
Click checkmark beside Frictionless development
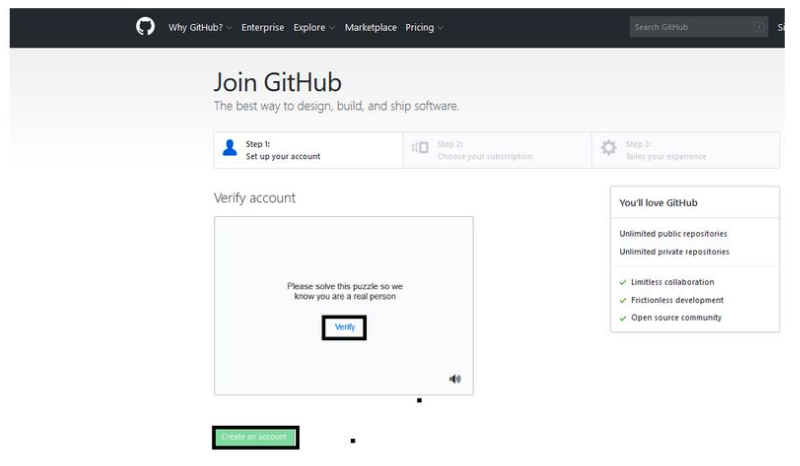622,301
